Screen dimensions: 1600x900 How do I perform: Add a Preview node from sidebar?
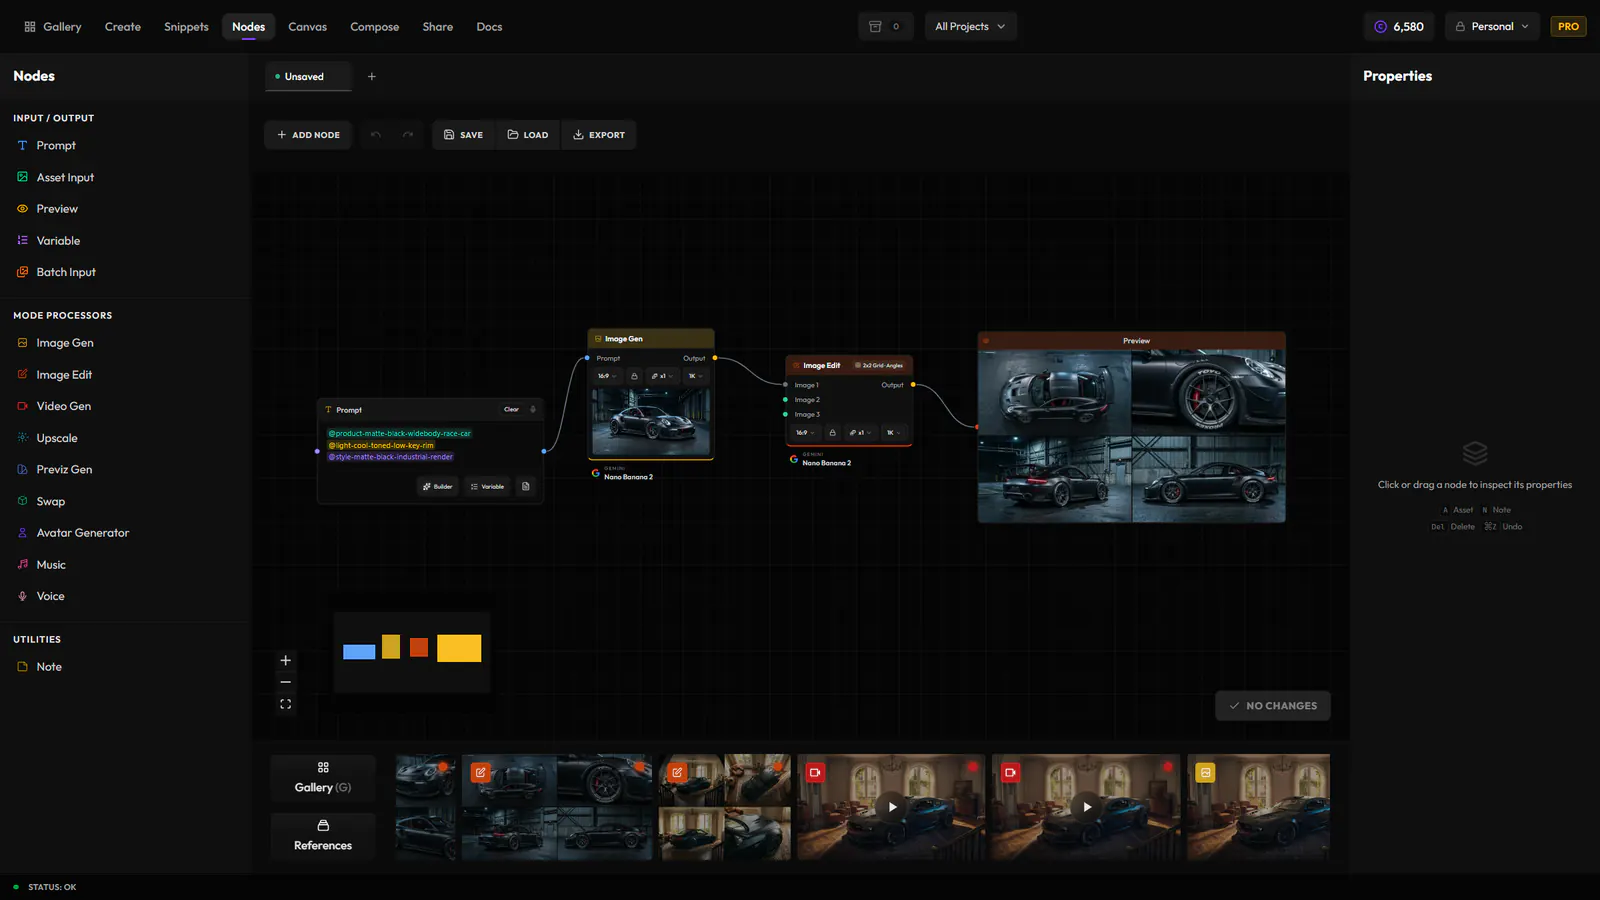pos(47,209)
